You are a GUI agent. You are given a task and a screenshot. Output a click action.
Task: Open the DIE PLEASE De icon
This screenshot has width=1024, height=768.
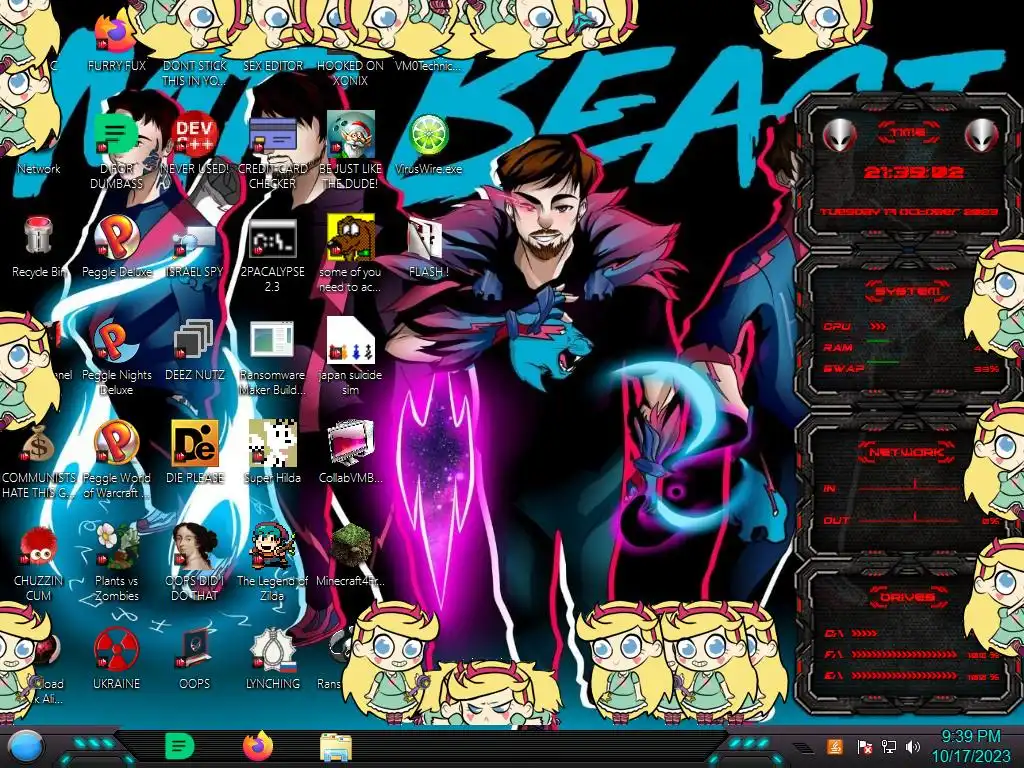194,443
